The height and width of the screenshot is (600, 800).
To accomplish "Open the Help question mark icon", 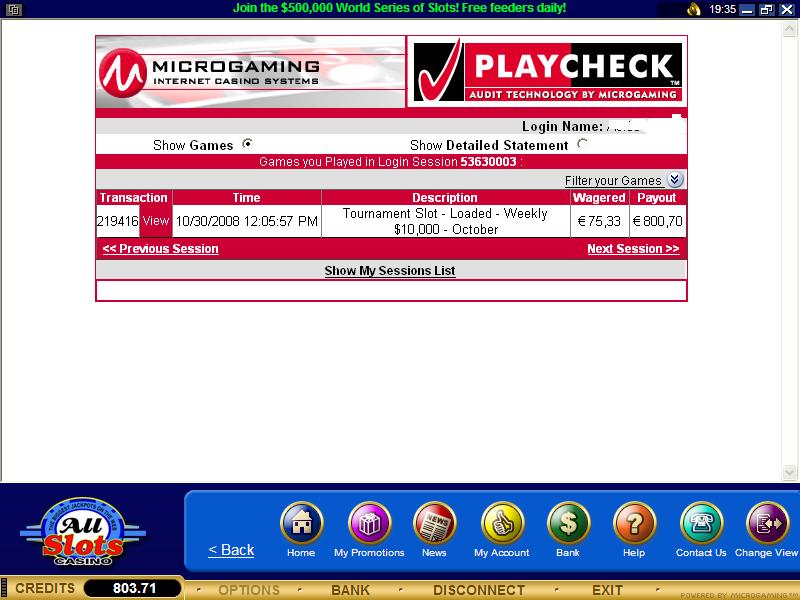I will (634, 523).
